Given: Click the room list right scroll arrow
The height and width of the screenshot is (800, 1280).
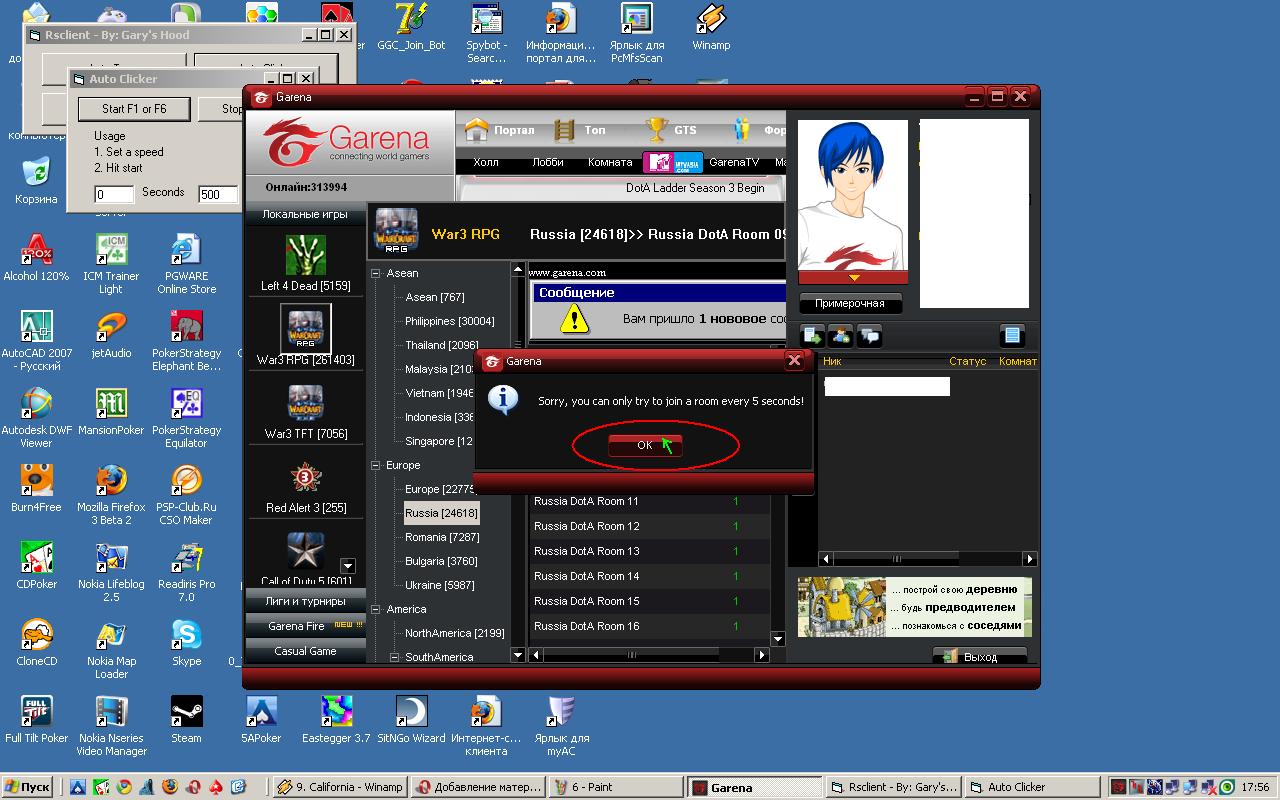Looking at the screenshot, I should pos(762,655).
